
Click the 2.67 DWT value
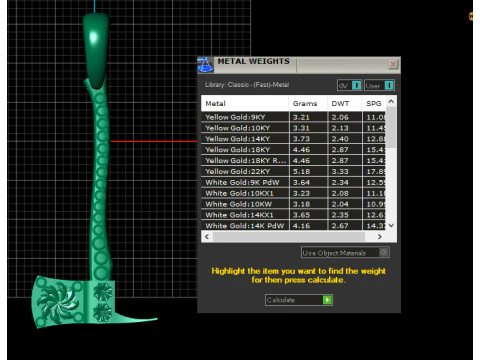tap(340, 226)
